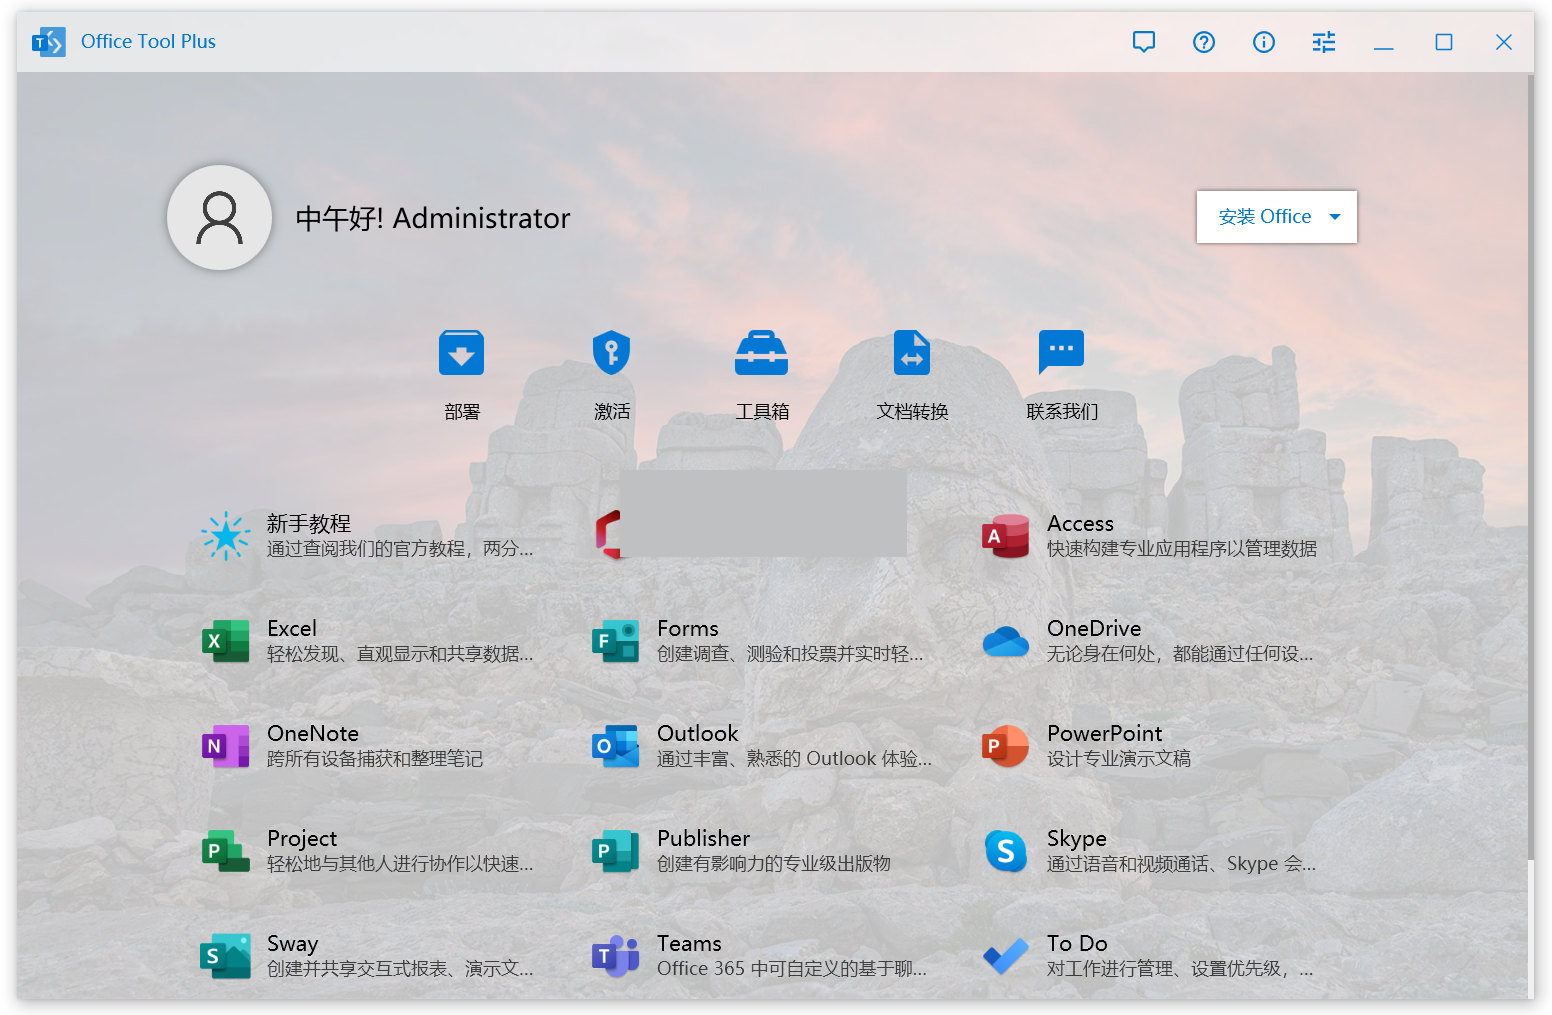Open the settings sliders icon
Viewport: 1552px width, 1015px height.
1323,42
